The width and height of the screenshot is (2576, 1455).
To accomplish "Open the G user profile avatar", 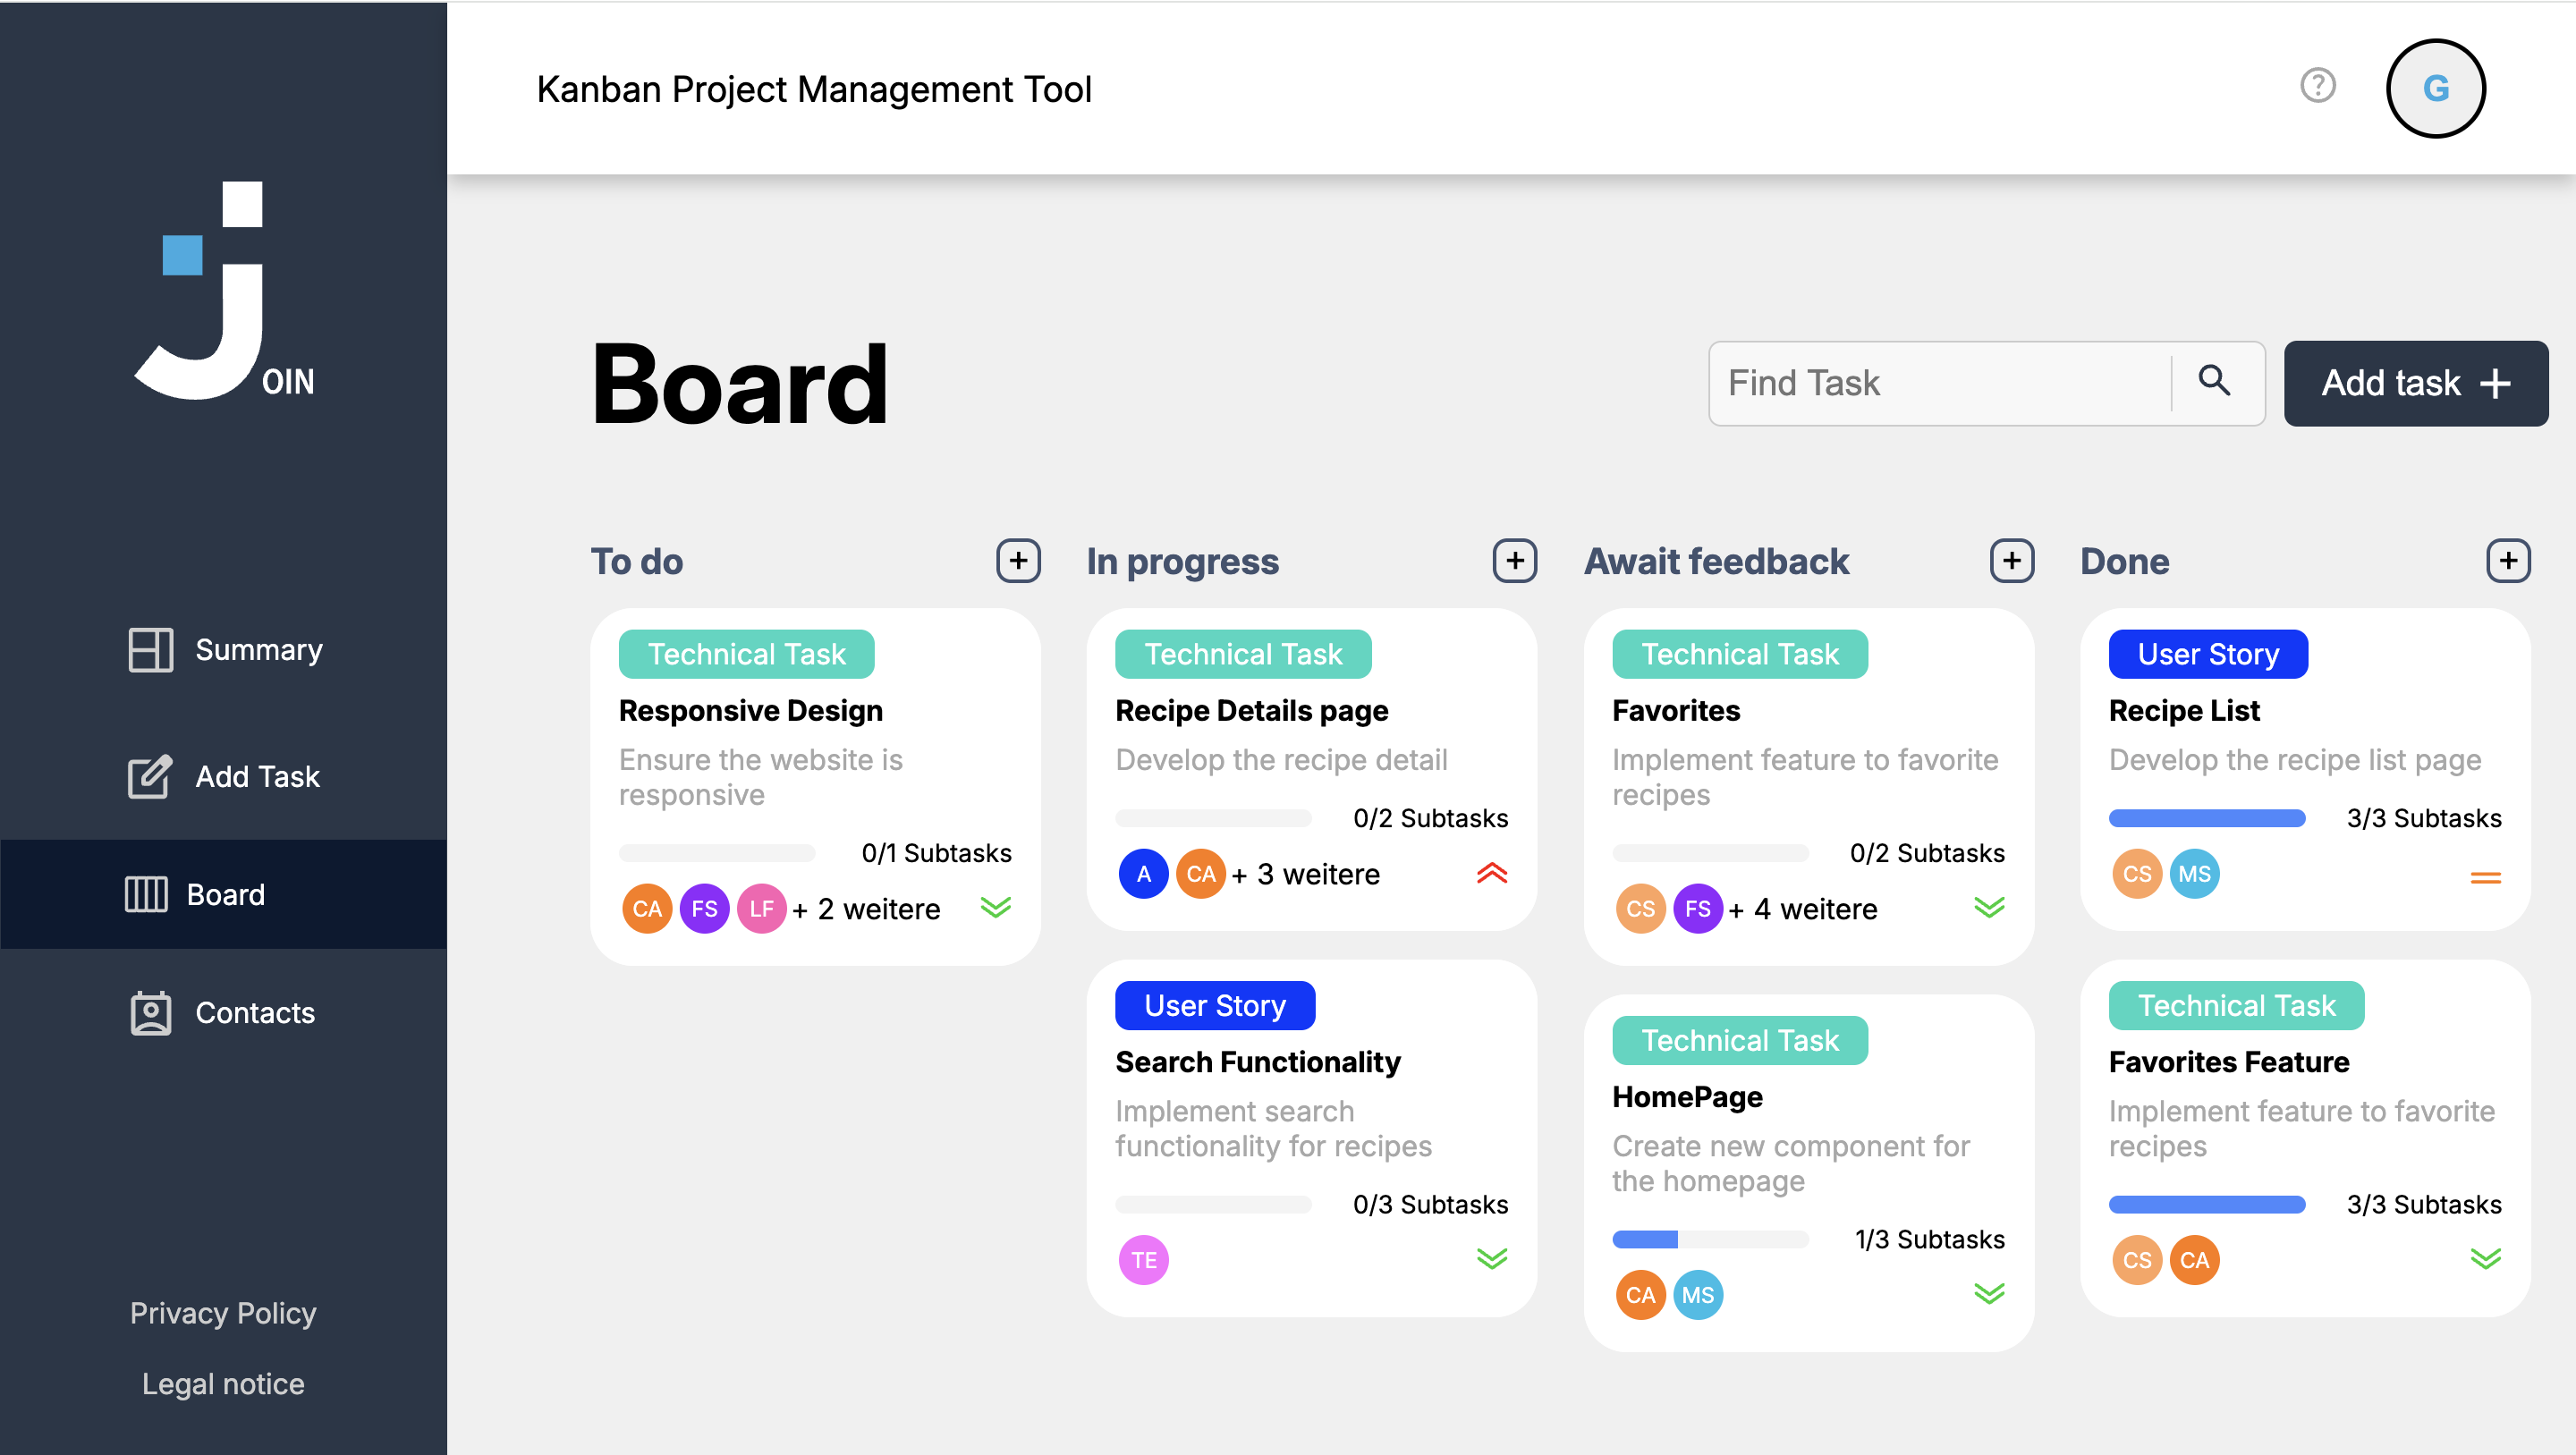I will click(2435, 88).
